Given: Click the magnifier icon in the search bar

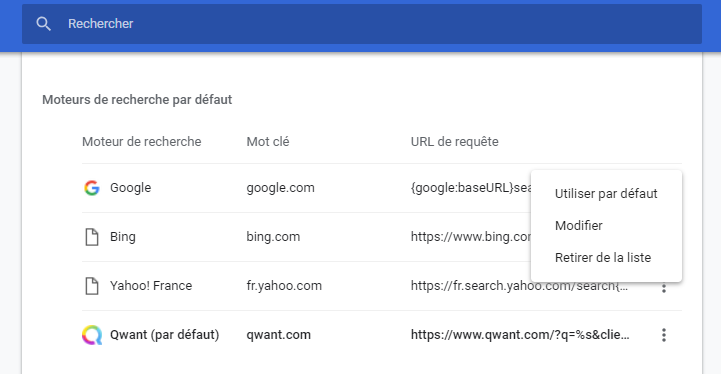Looking at the screenshot, I should tap(43, 24).
